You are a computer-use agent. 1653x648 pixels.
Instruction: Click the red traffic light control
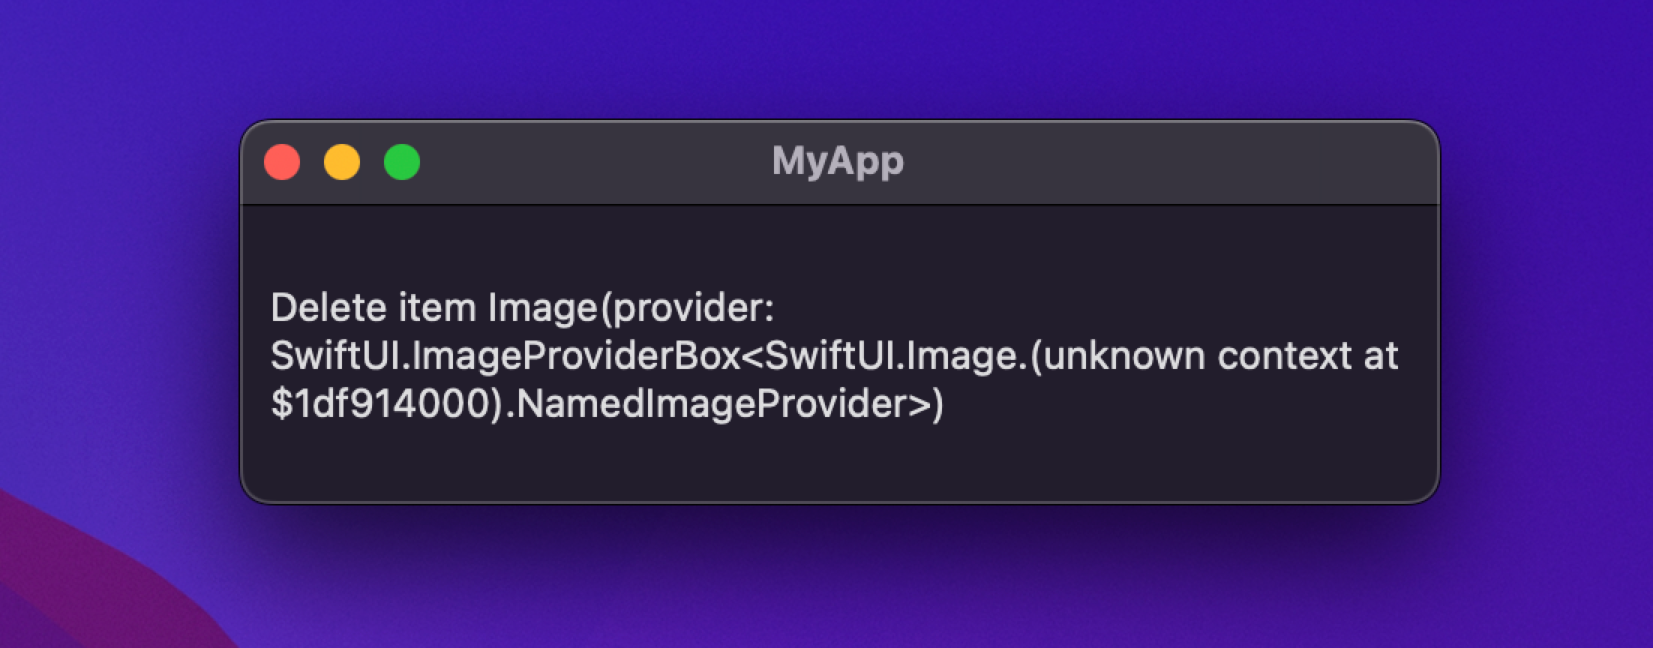283,161
